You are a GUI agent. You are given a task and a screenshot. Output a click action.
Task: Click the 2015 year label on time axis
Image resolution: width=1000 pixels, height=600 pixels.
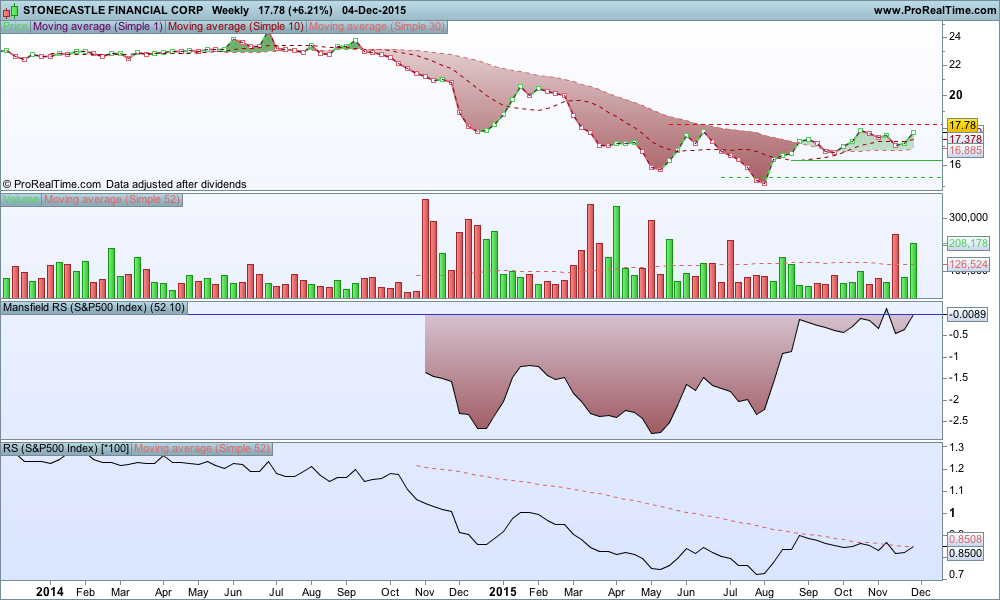point(503,592)
